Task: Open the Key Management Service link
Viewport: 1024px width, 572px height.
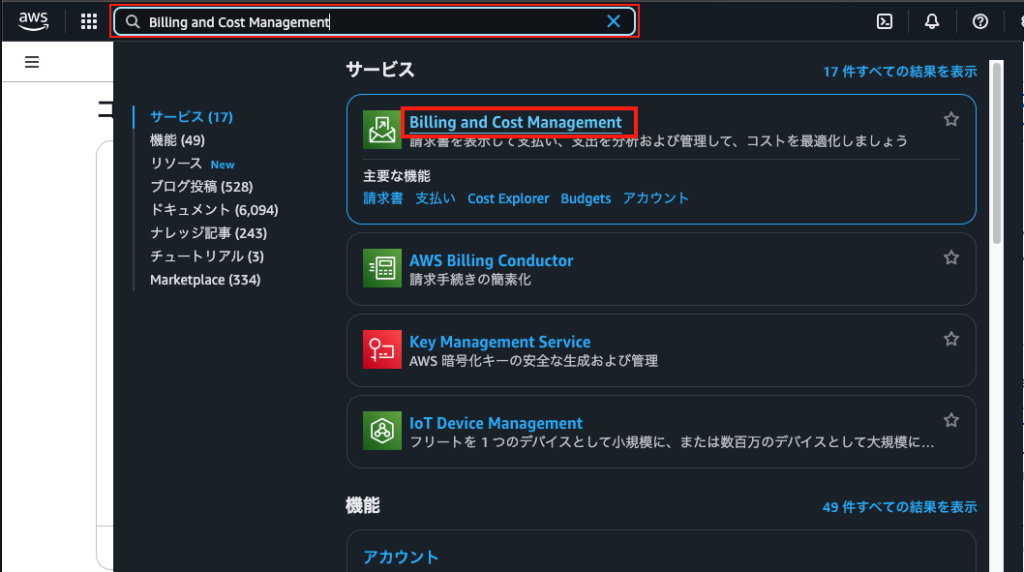Action: (500, 342)
